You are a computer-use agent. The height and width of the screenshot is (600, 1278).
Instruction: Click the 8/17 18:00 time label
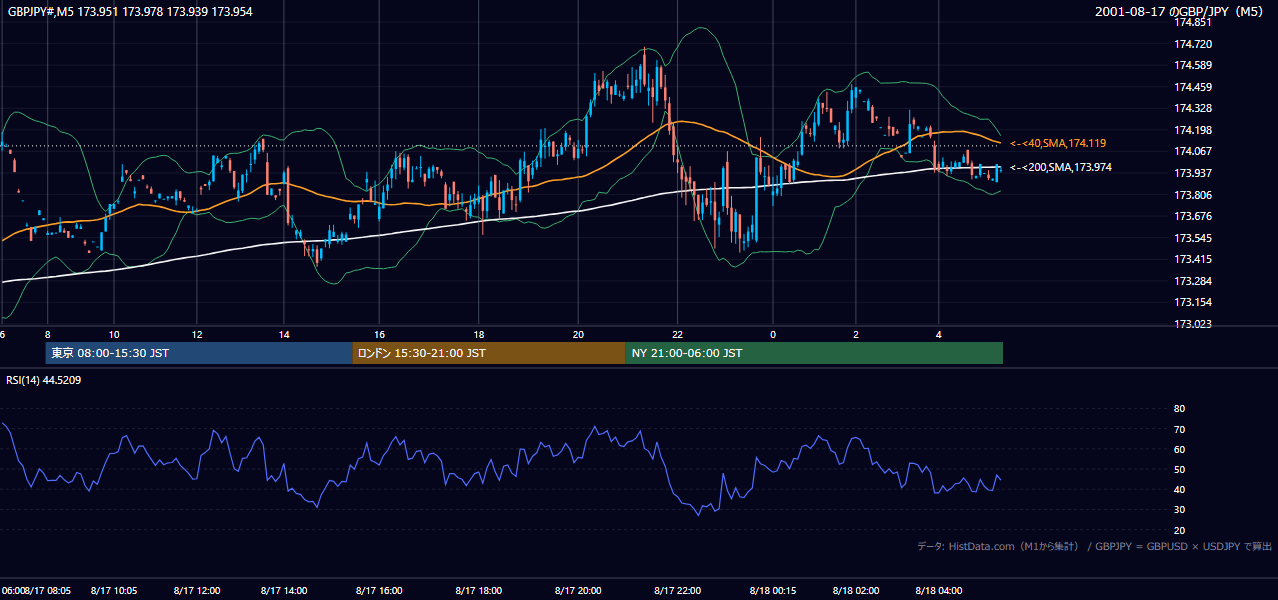click(x=479, y=591)
